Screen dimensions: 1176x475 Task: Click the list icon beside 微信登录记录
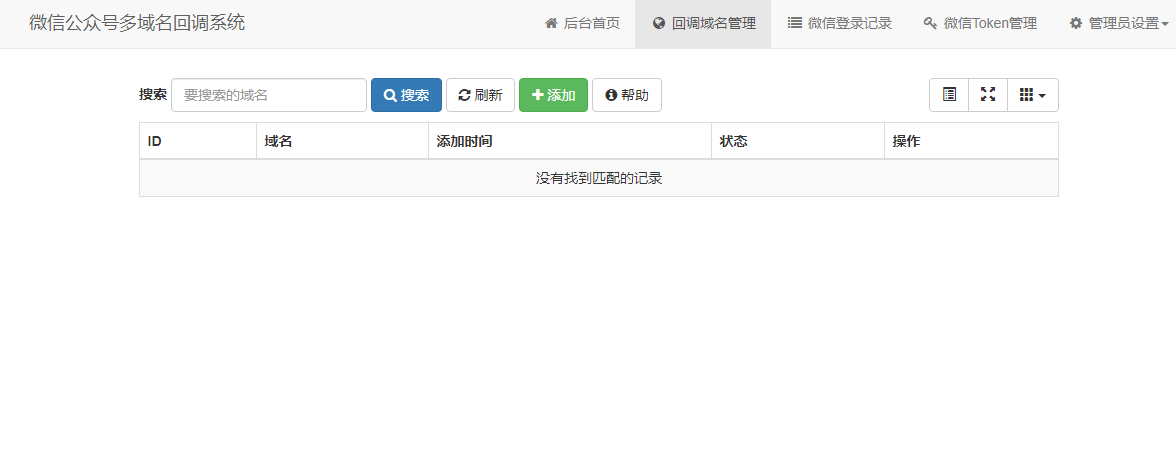click(x=795, y=23)
